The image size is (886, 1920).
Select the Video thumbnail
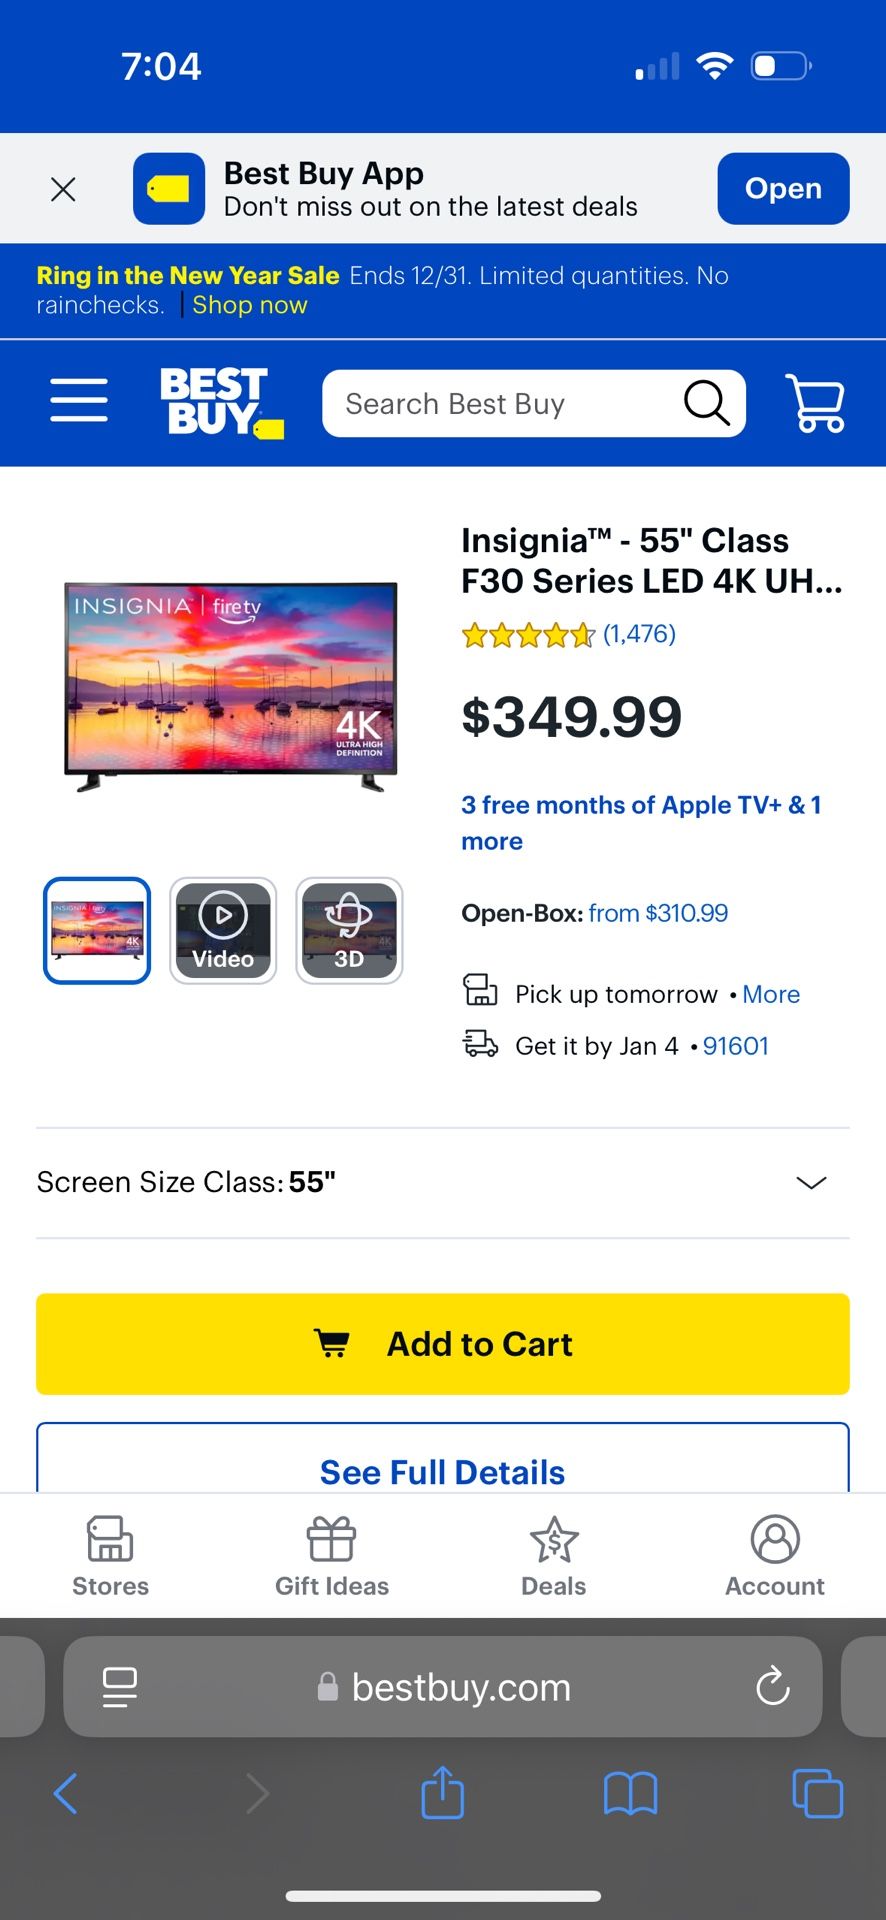coord(223,931)
